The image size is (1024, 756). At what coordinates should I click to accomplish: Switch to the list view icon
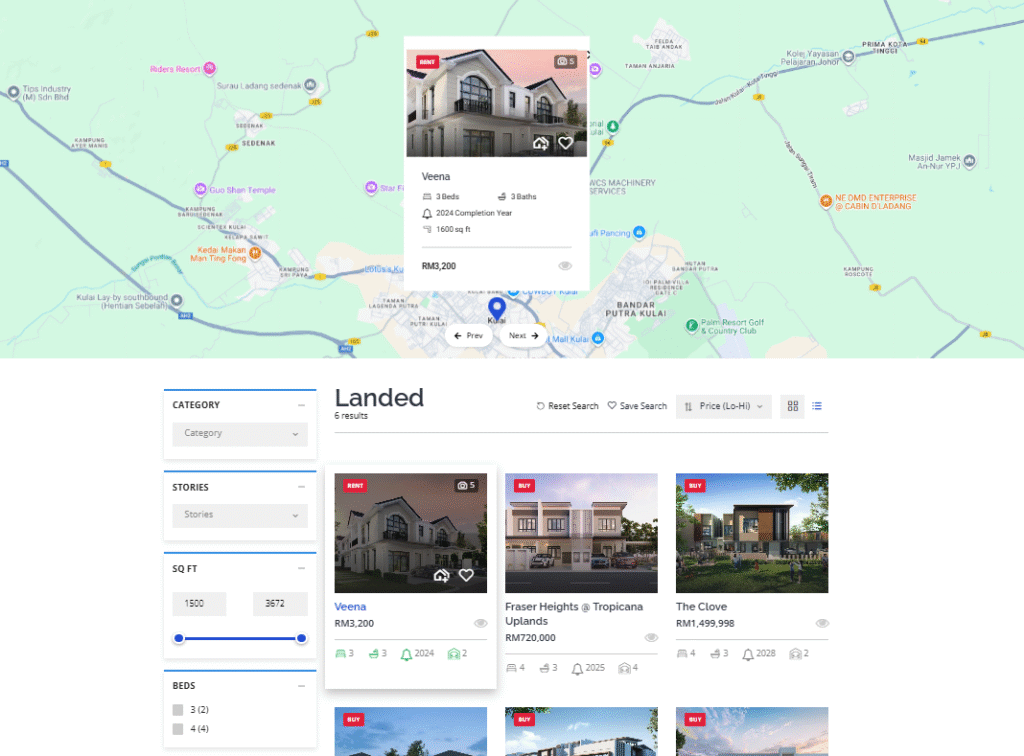tap(817, 406)
